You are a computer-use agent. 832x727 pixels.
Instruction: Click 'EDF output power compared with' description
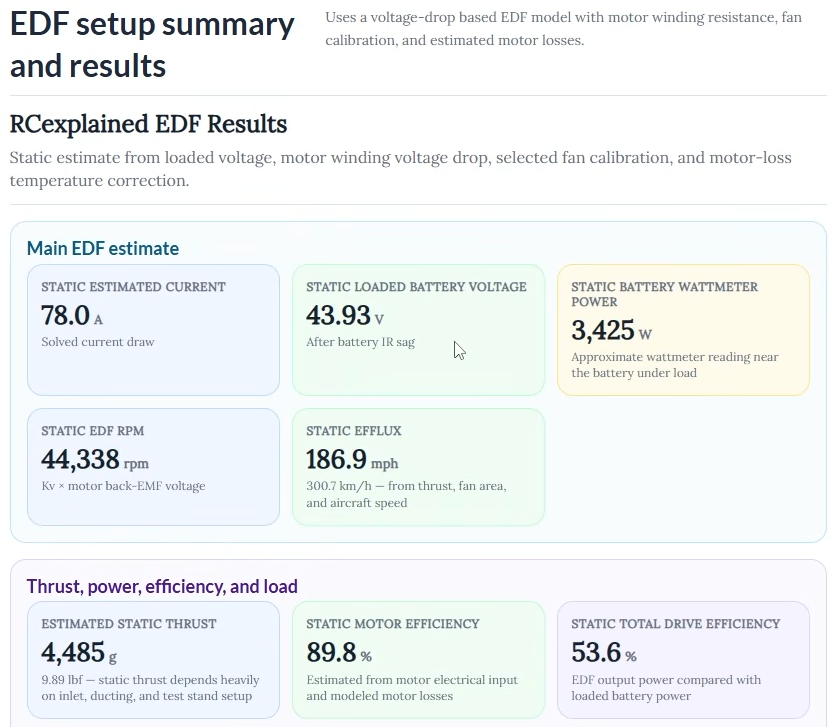[666, 688]
